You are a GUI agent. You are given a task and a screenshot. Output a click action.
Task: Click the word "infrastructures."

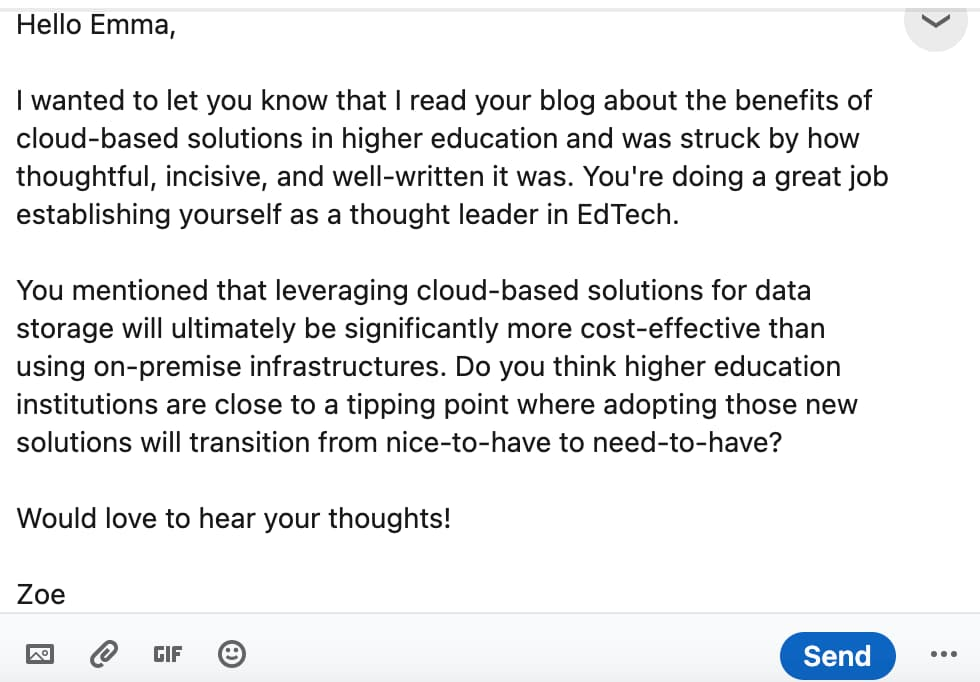[348, 367]
